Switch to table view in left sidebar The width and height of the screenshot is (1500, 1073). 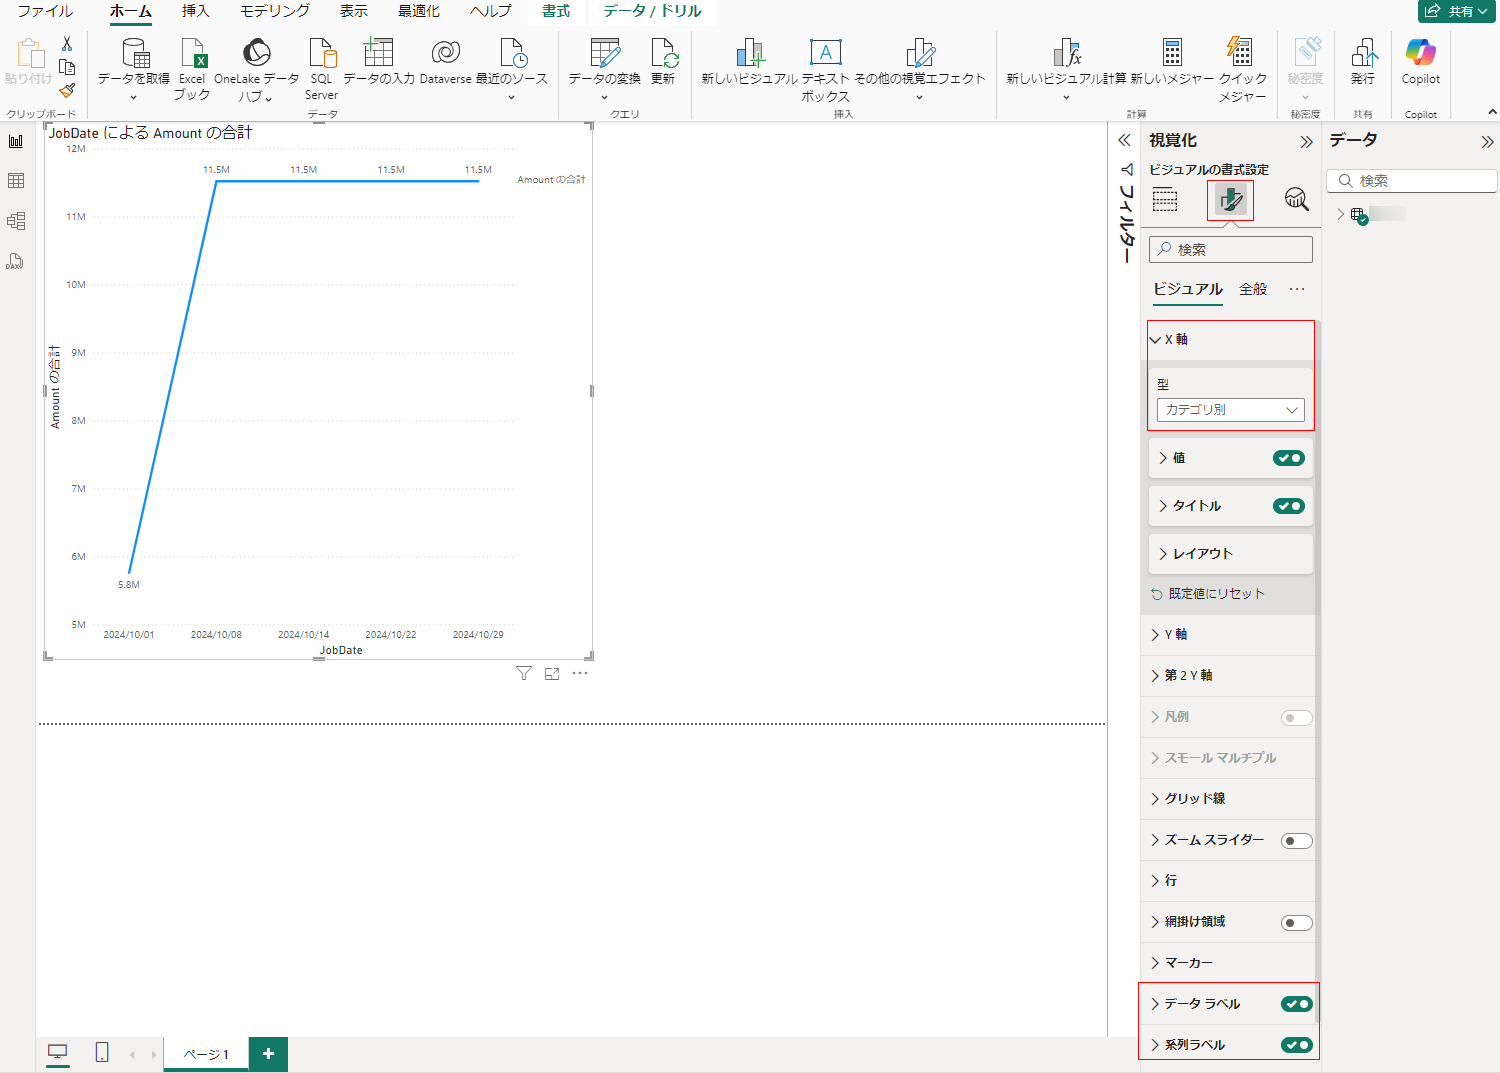pyautogui.click(x=16, y=181)
